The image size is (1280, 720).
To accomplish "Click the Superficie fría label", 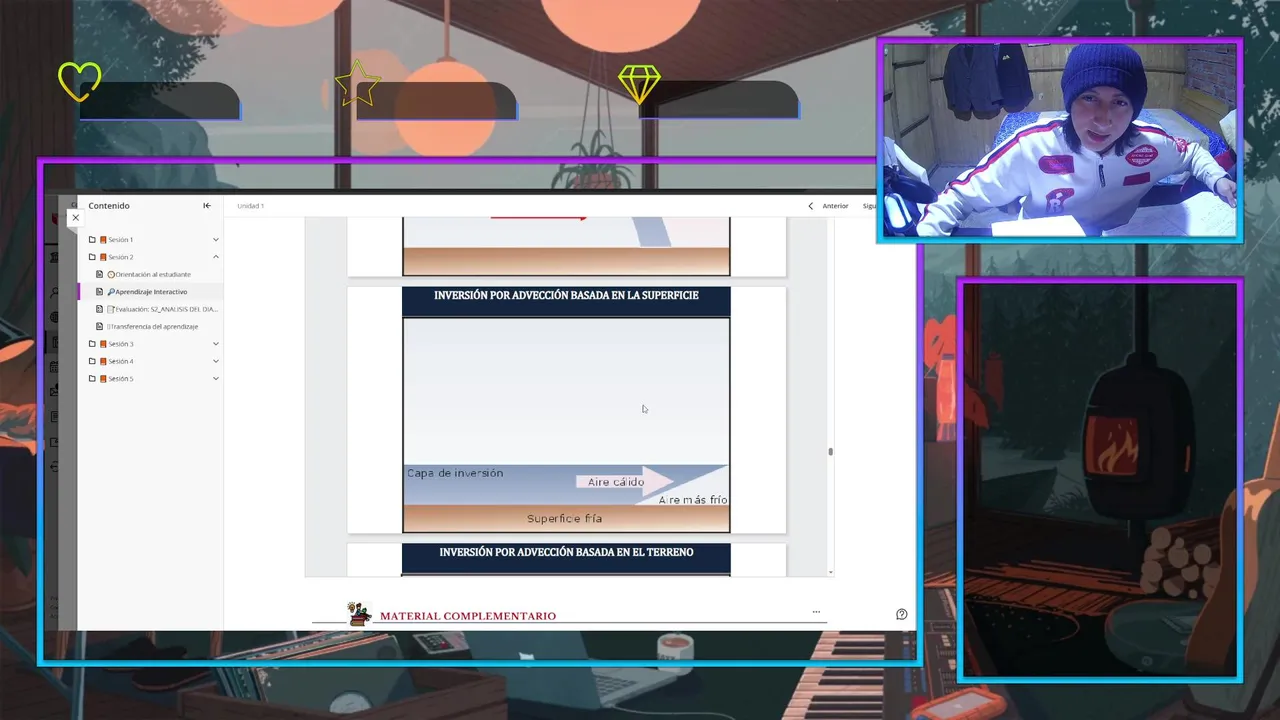I will click(x=565, y=519).
